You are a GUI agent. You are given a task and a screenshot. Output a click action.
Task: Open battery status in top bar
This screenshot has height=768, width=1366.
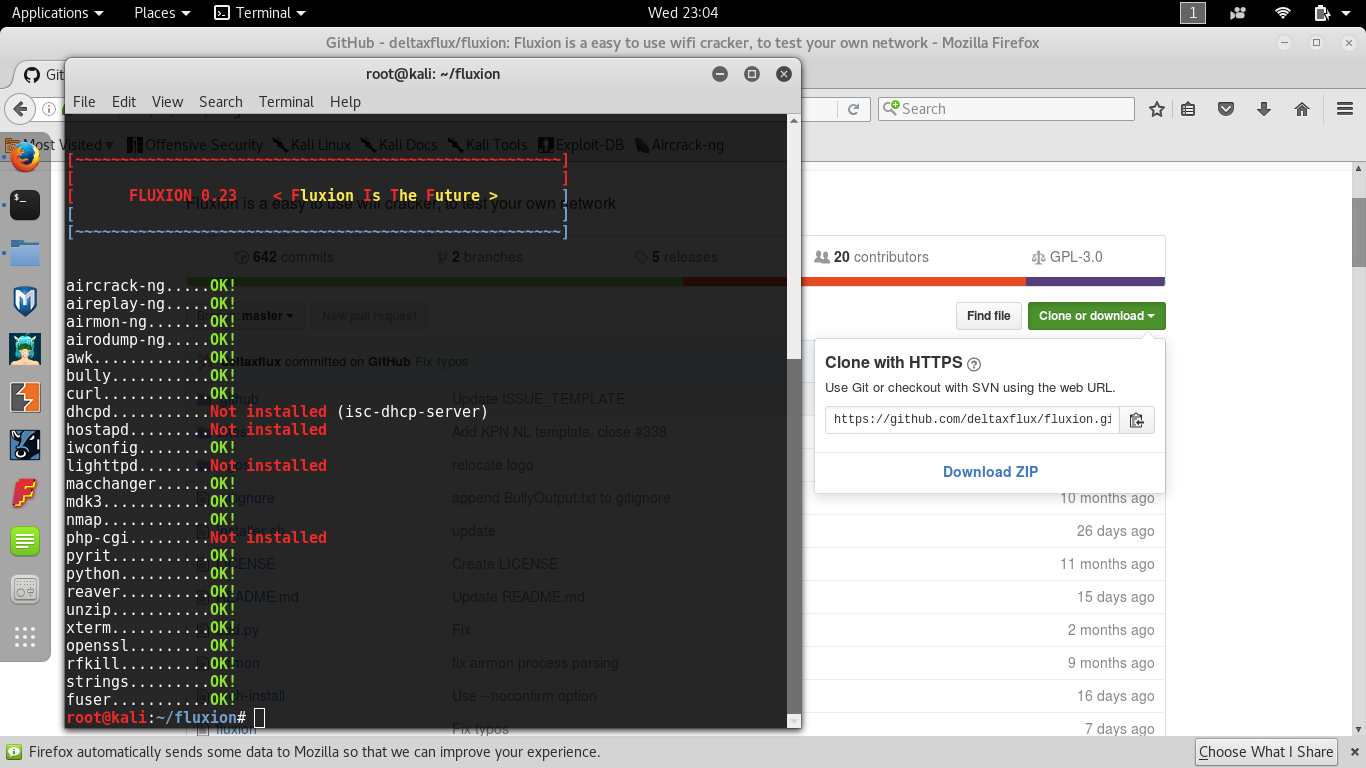tap(1322, 13)
